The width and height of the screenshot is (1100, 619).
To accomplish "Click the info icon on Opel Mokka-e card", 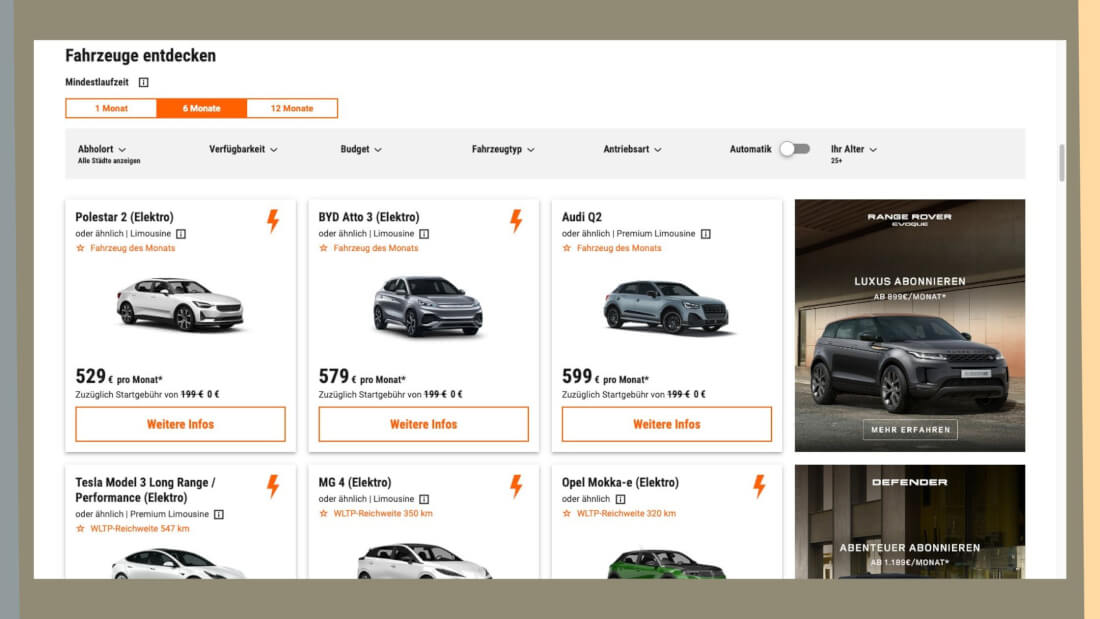I will pos(620,499).
